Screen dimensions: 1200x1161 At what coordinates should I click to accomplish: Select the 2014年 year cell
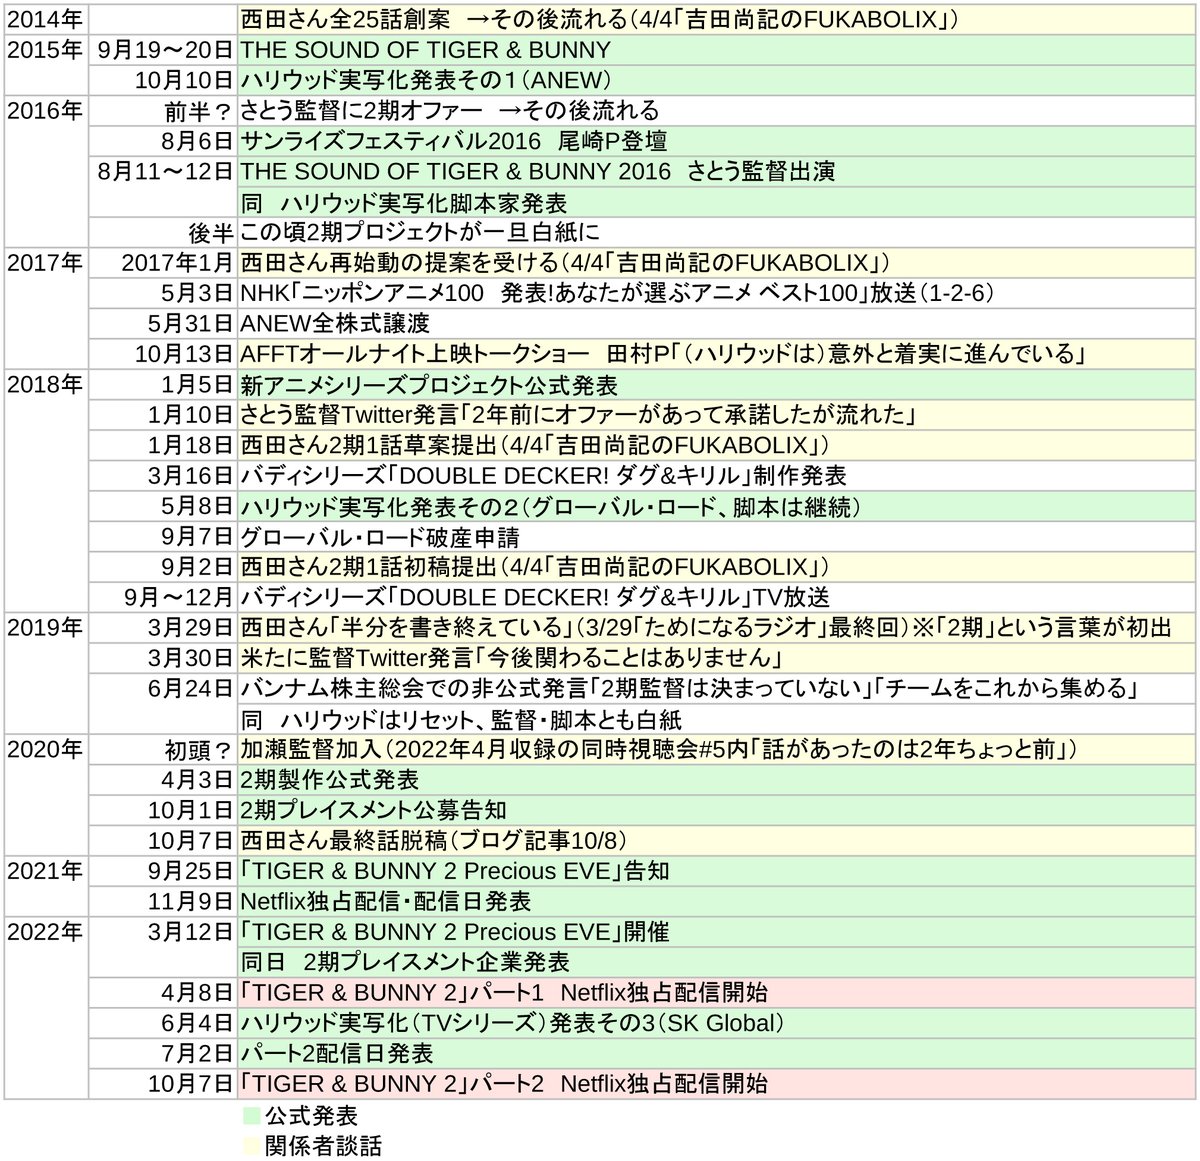point(46,18)
